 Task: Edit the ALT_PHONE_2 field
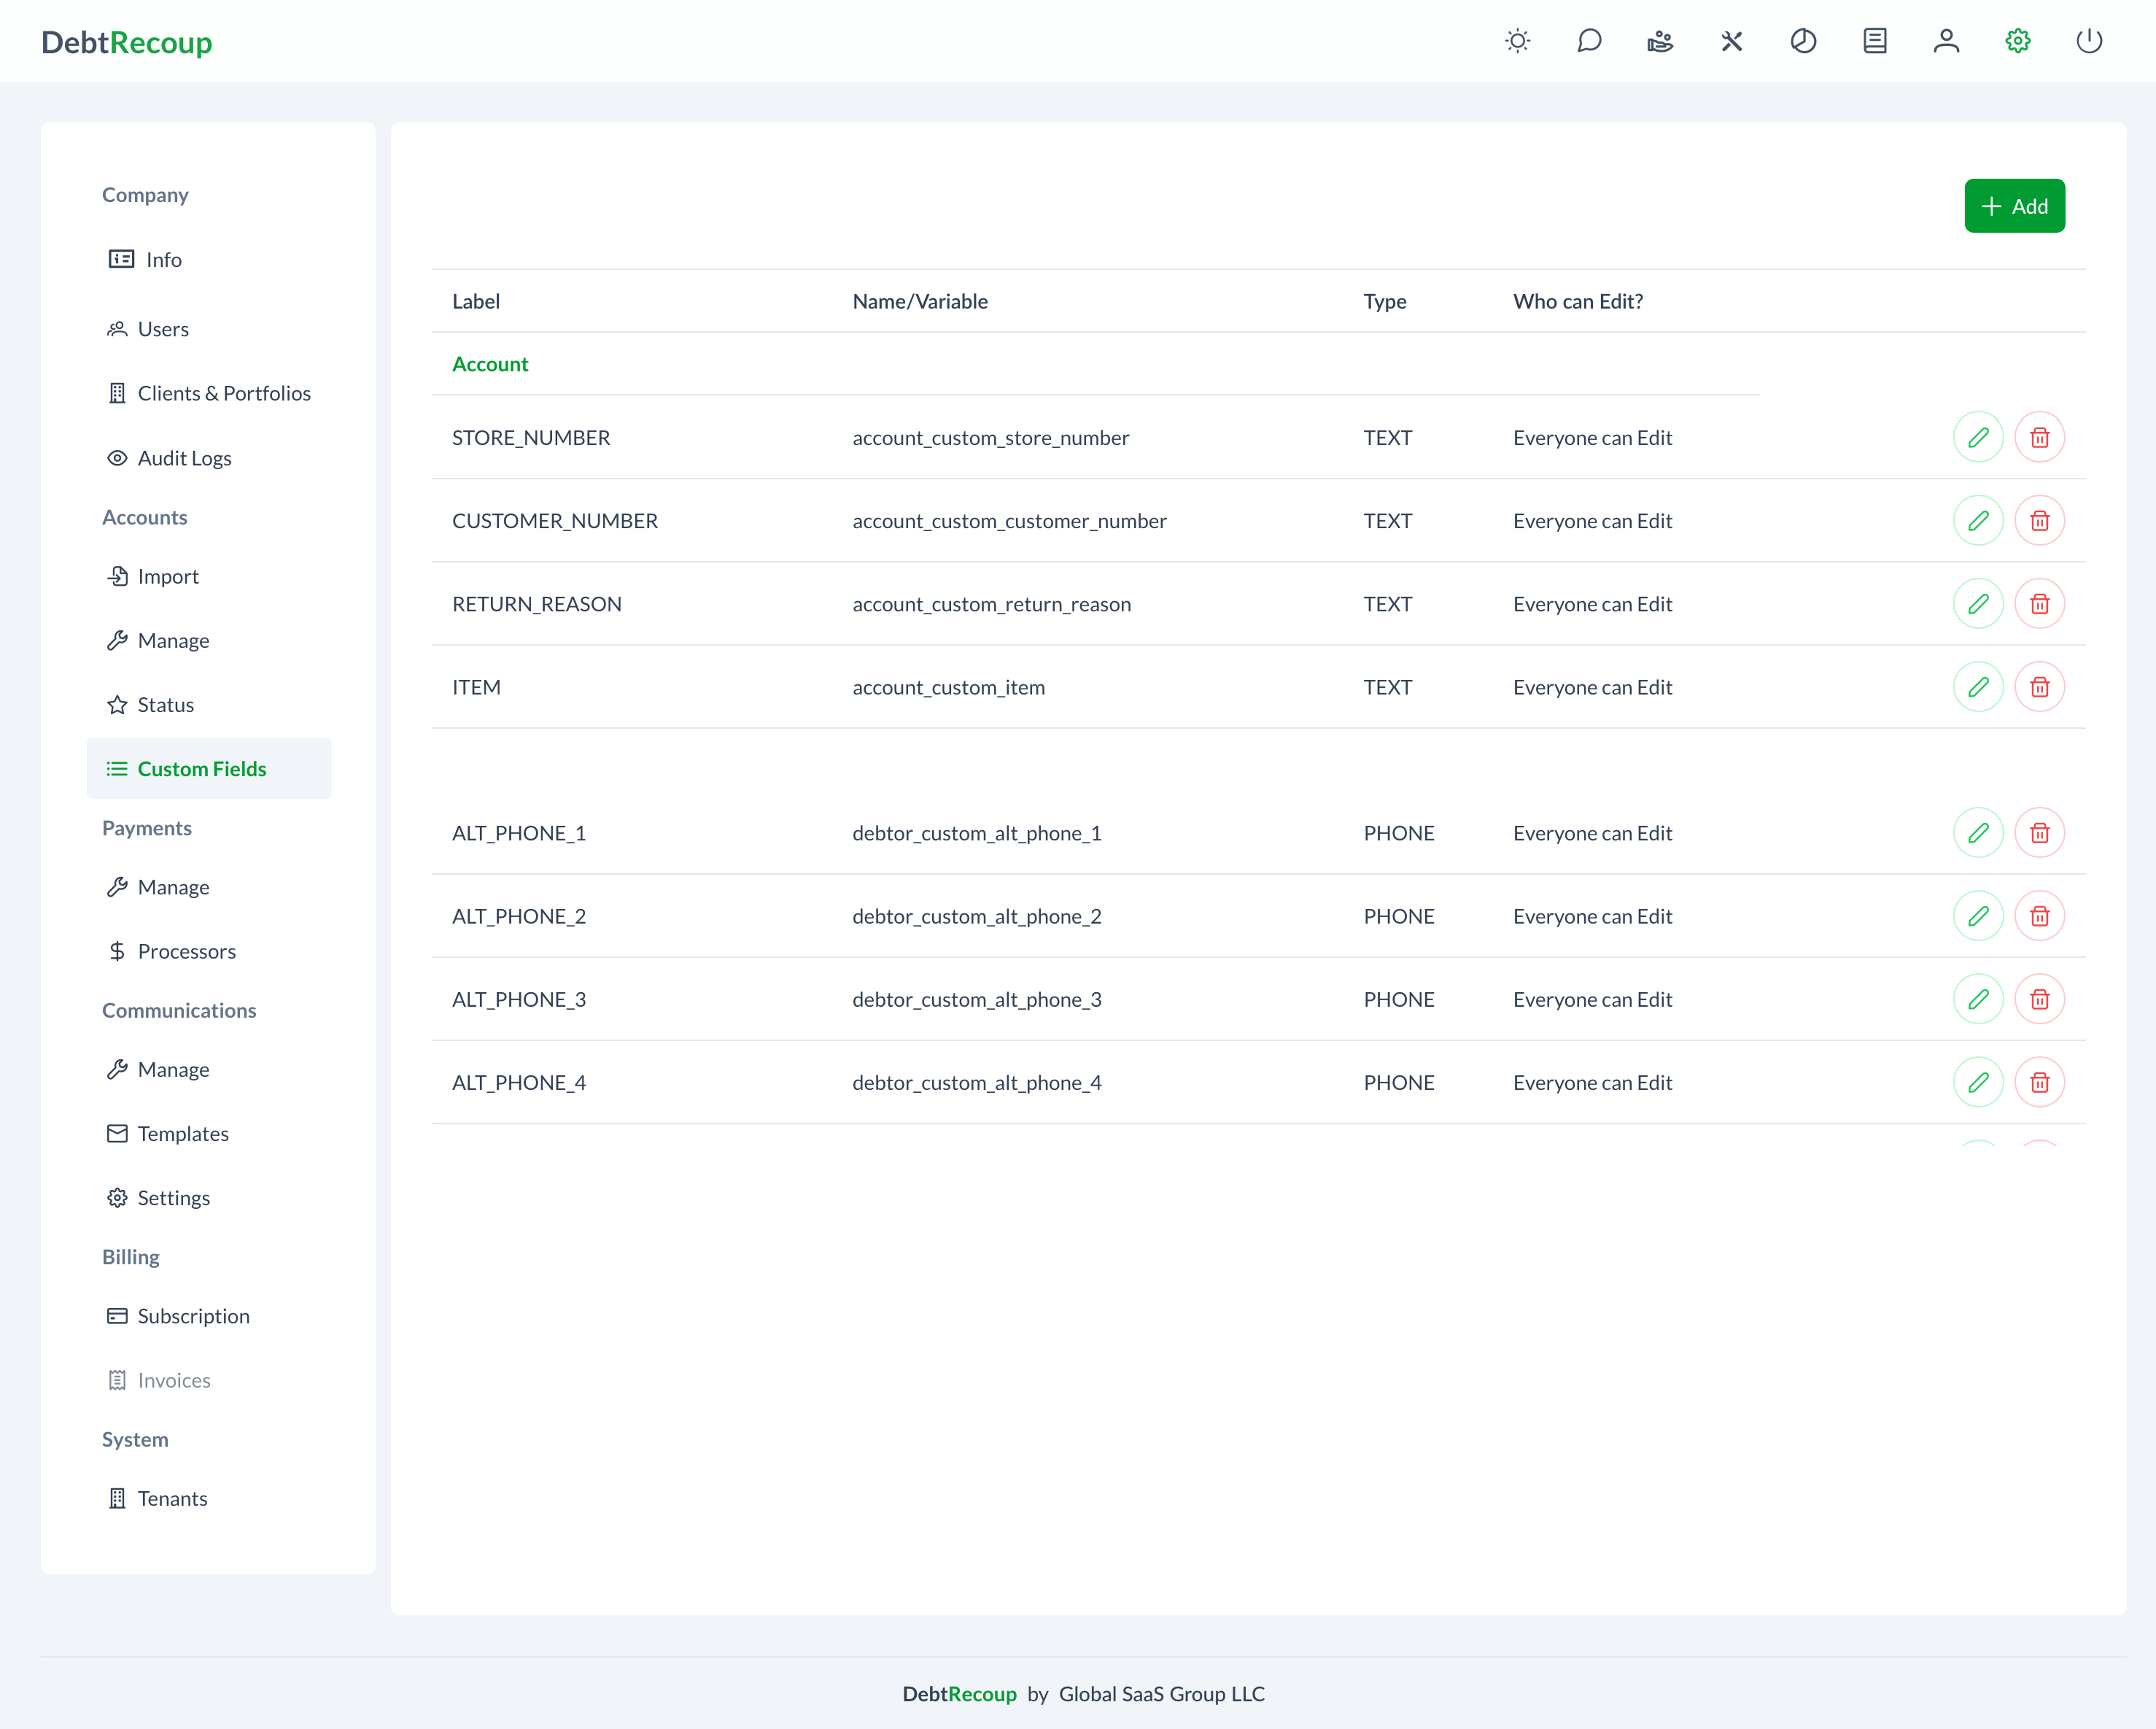[1977, 916]
